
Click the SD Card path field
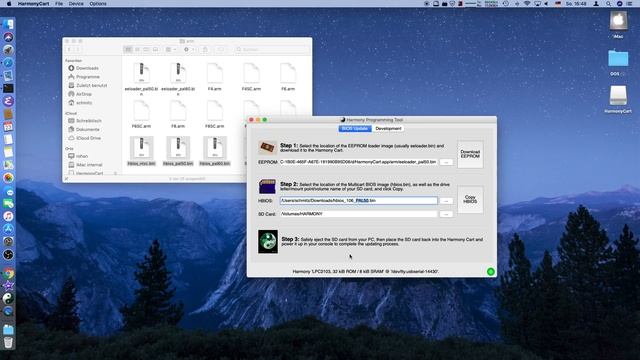pos(358,214)
